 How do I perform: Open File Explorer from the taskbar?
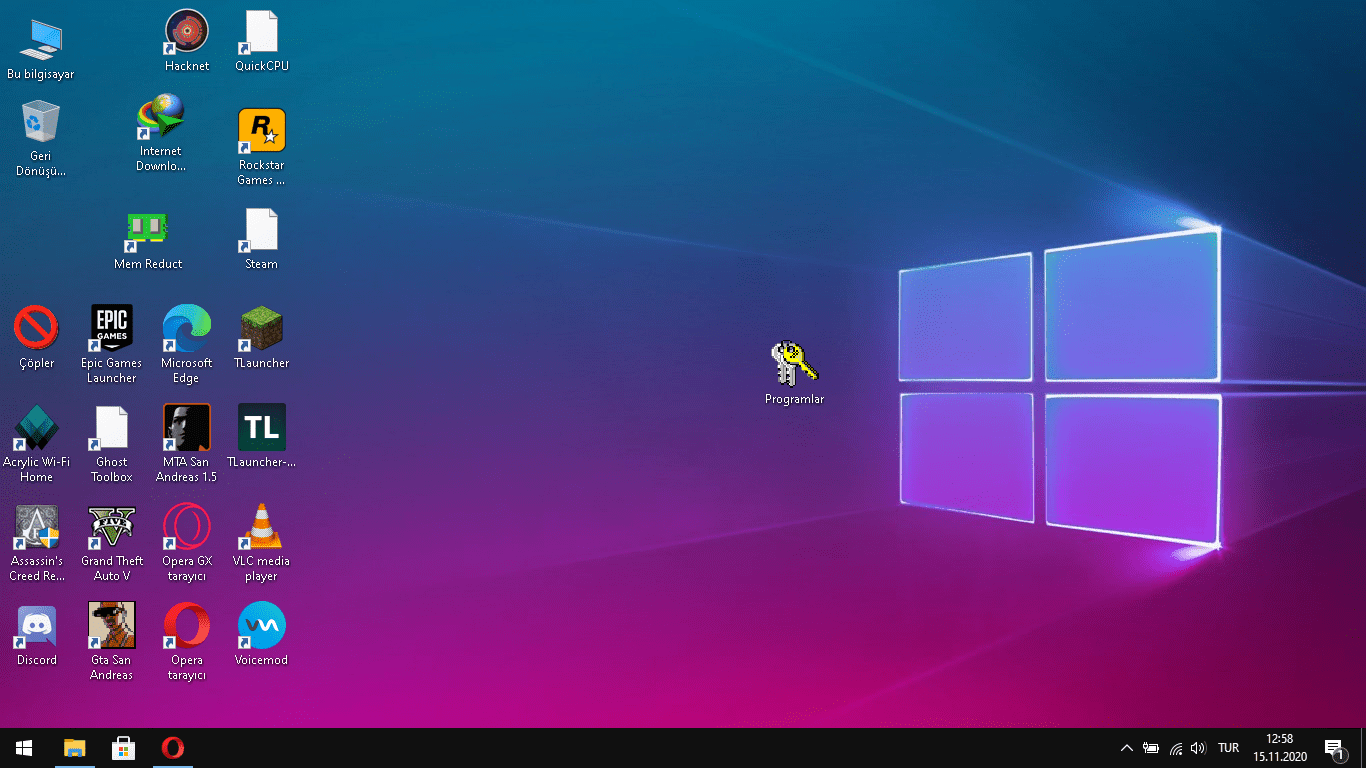click(x=75, y=748)
